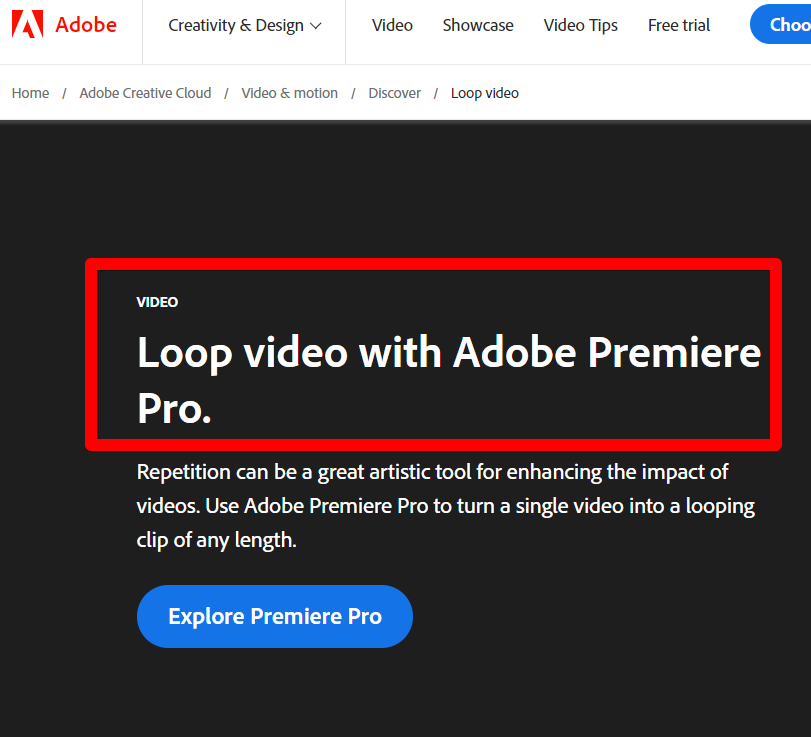Click the small VIDEO label above the heading

click(x=157, y=302)
